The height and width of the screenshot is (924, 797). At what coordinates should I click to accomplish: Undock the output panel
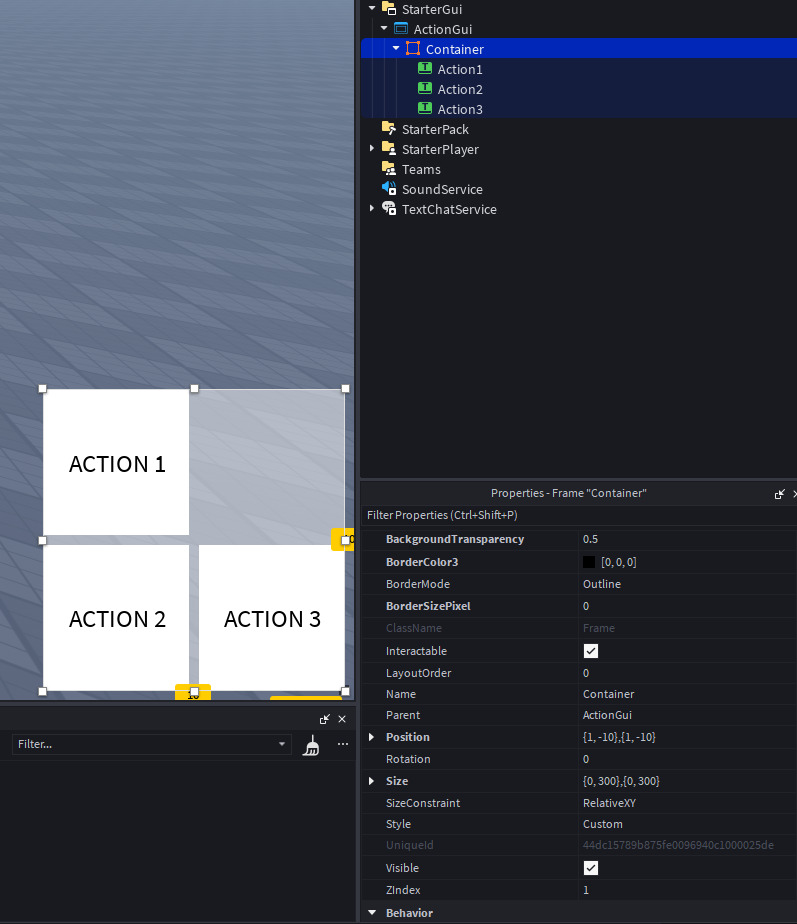[x=324, y=719]
